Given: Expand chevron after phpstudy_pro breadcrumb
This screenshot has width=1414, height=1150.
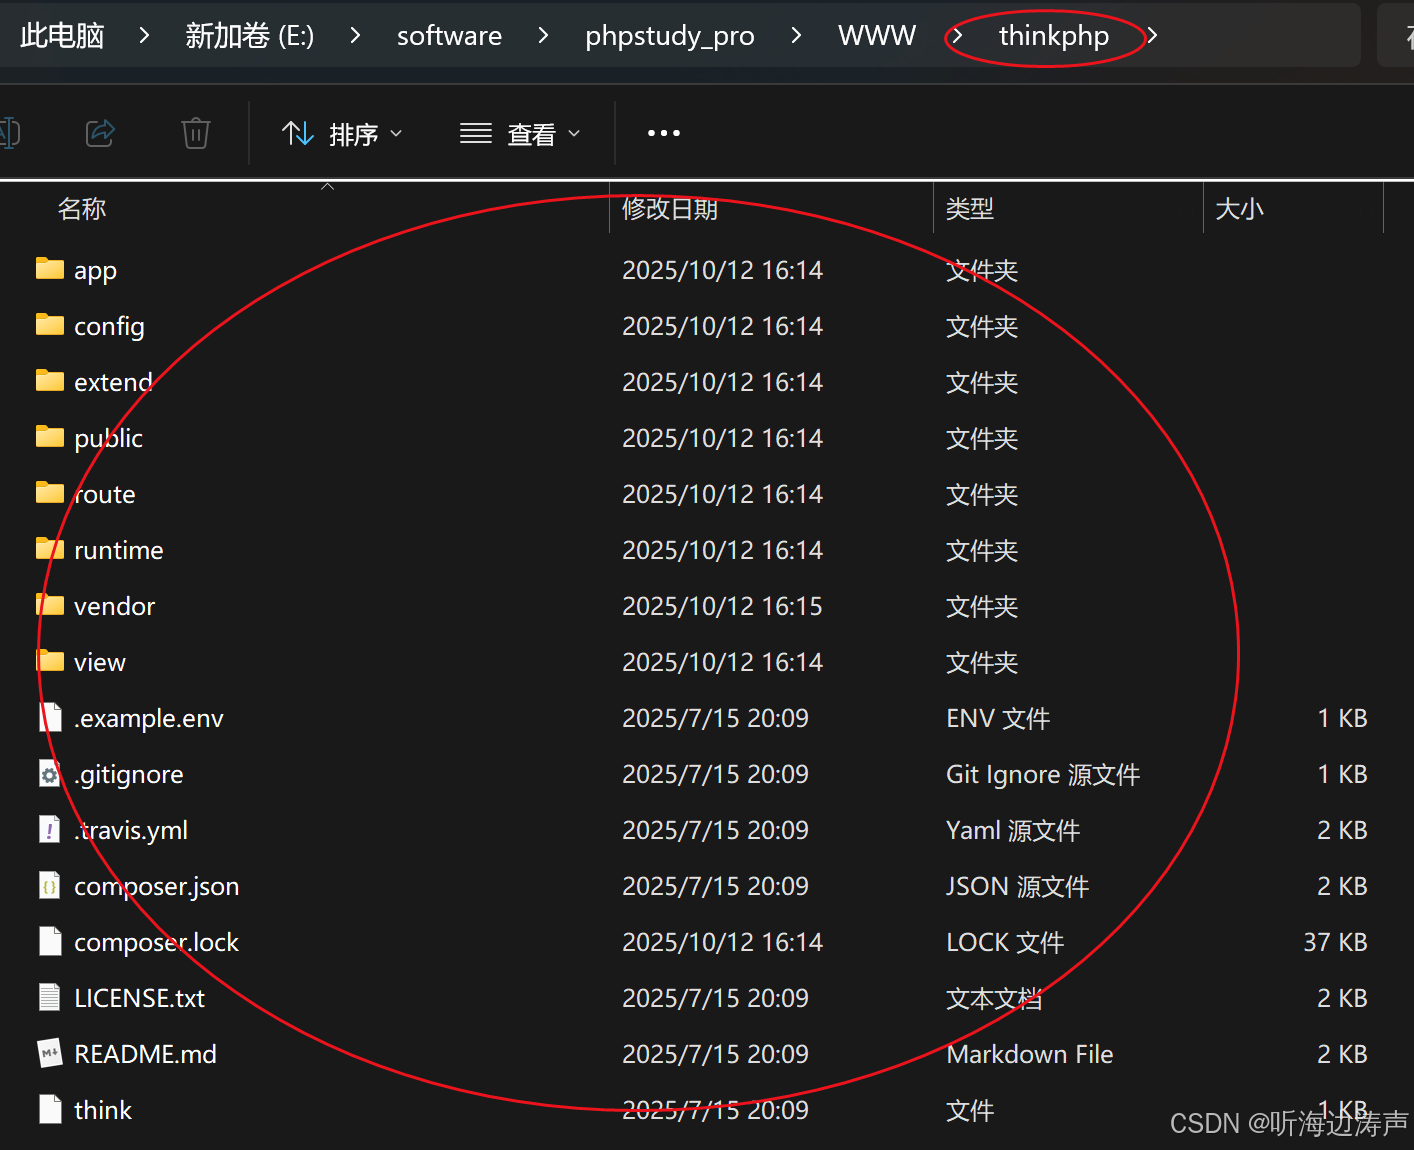Looking at the screenshot, I should click(796, 36).
